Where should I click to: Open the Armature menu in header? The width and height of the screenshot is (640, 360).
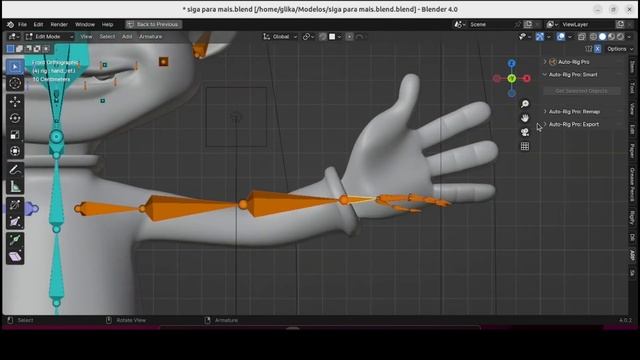151,37
